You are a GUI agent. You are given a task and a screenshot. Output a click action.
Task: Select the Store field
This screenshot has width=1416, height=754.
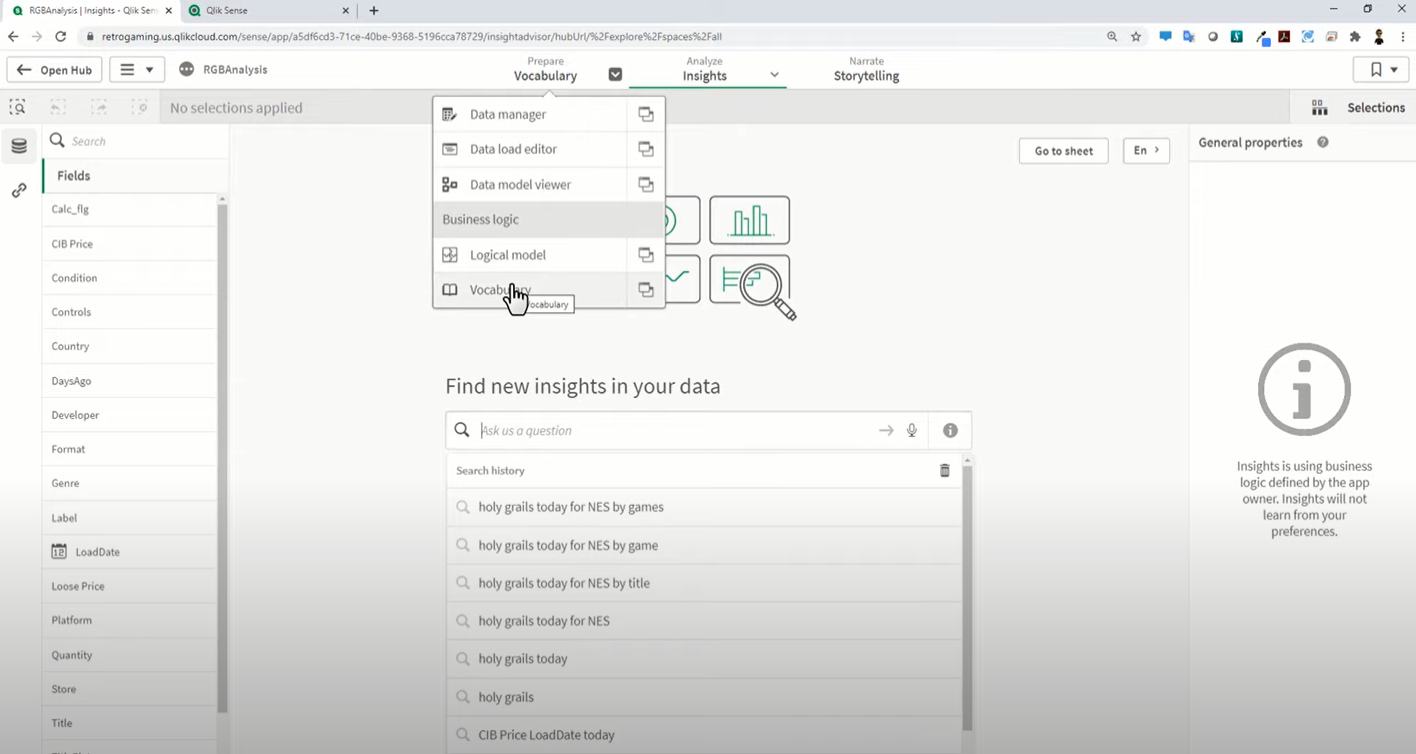[x=129, y=689]
